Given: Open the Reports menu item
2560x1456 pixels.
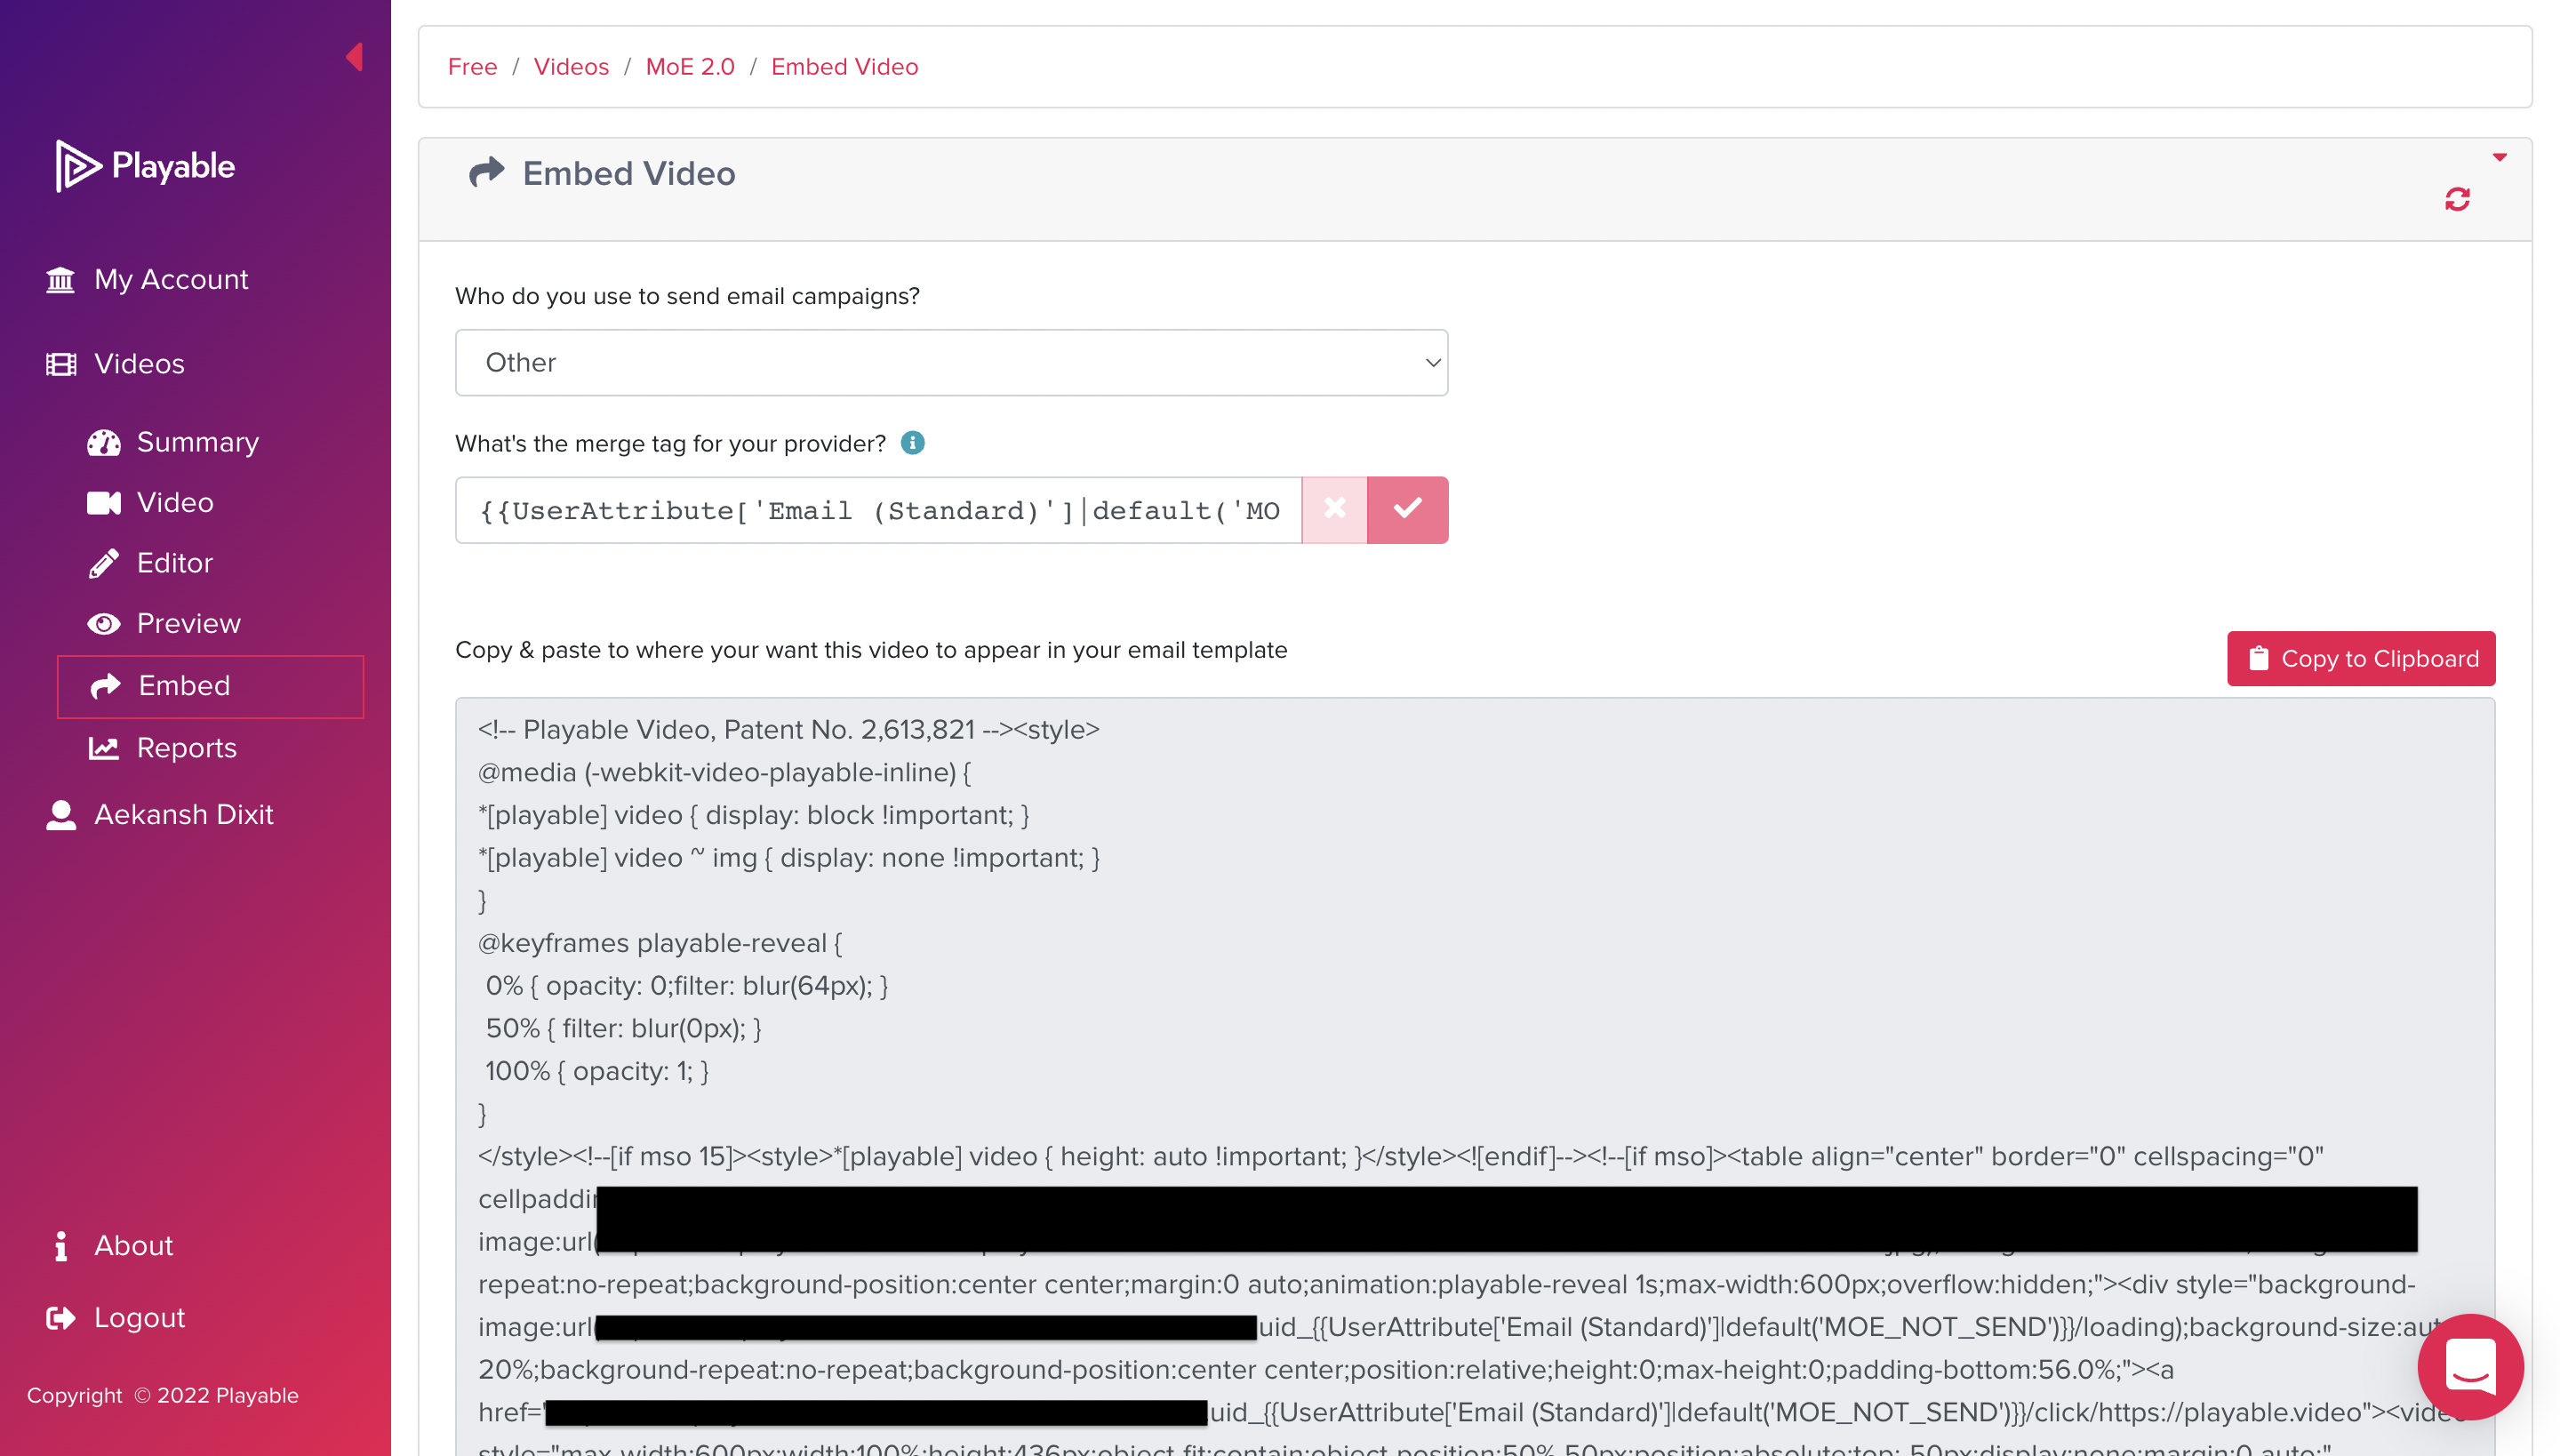Looking at the screenshot, I should 187,748.
